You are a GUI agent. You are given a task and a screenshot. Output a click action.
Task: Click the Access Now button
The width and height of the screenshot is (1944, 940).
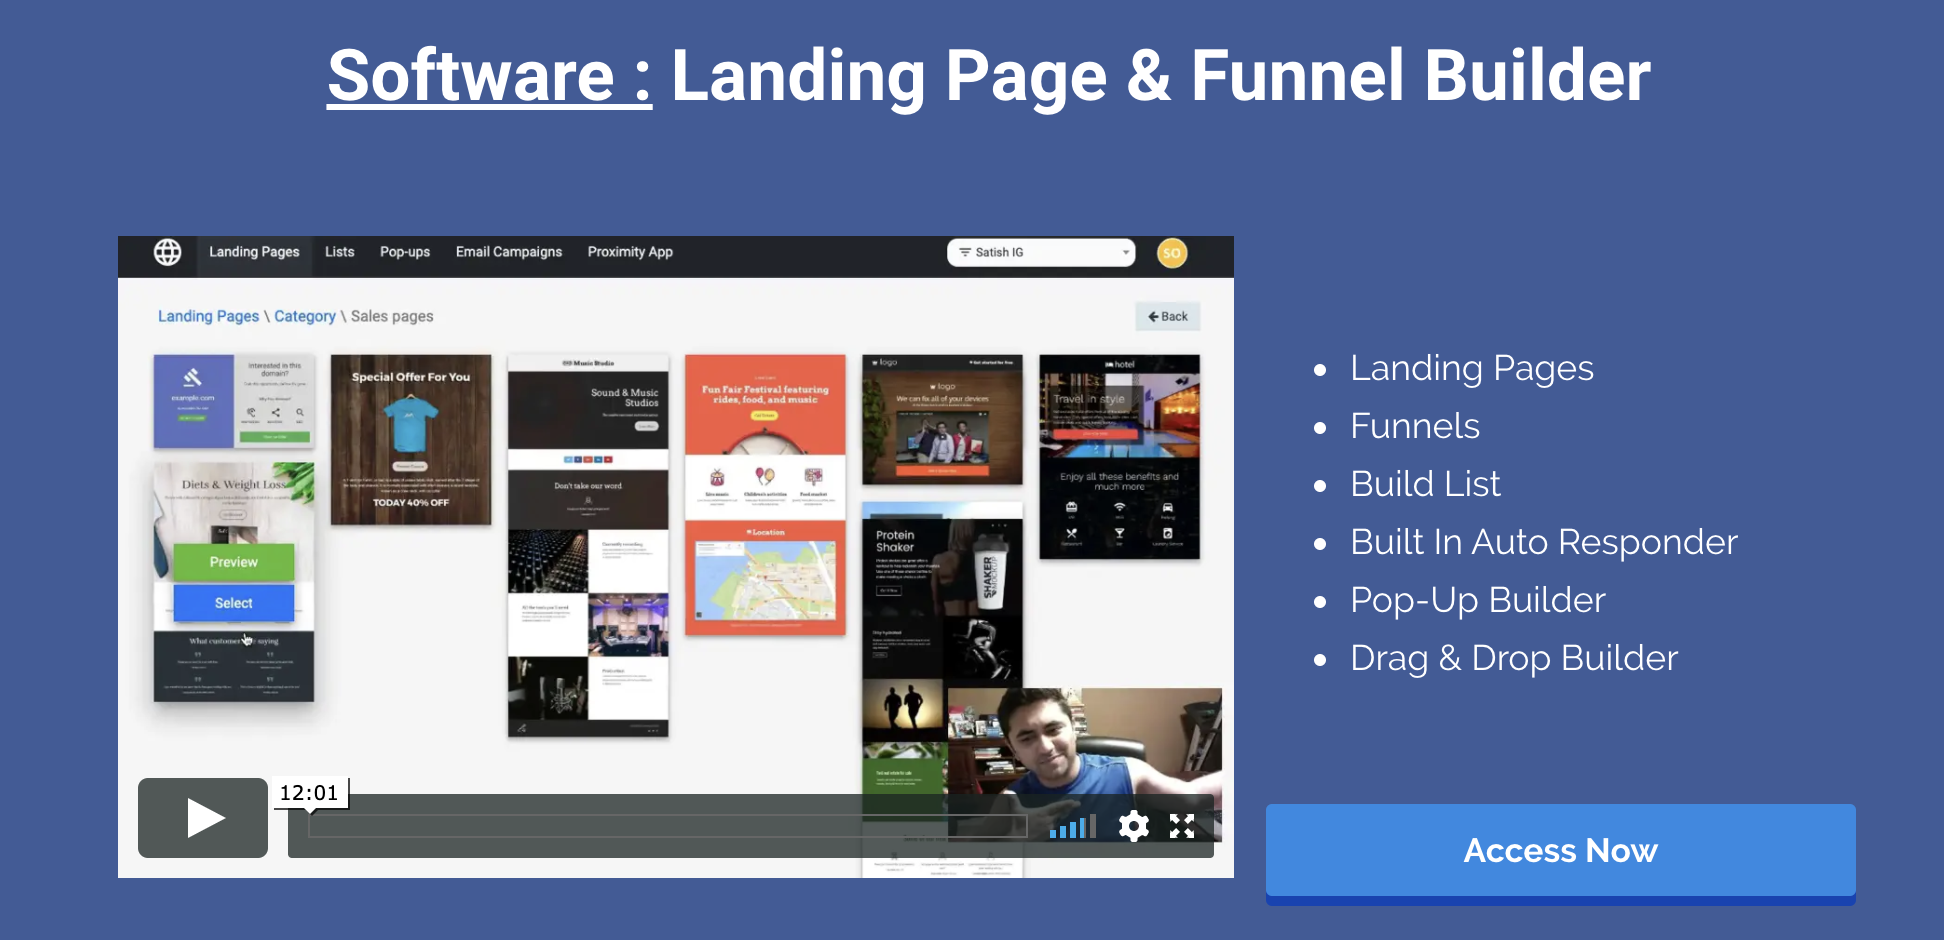[x=1560, y=851]
